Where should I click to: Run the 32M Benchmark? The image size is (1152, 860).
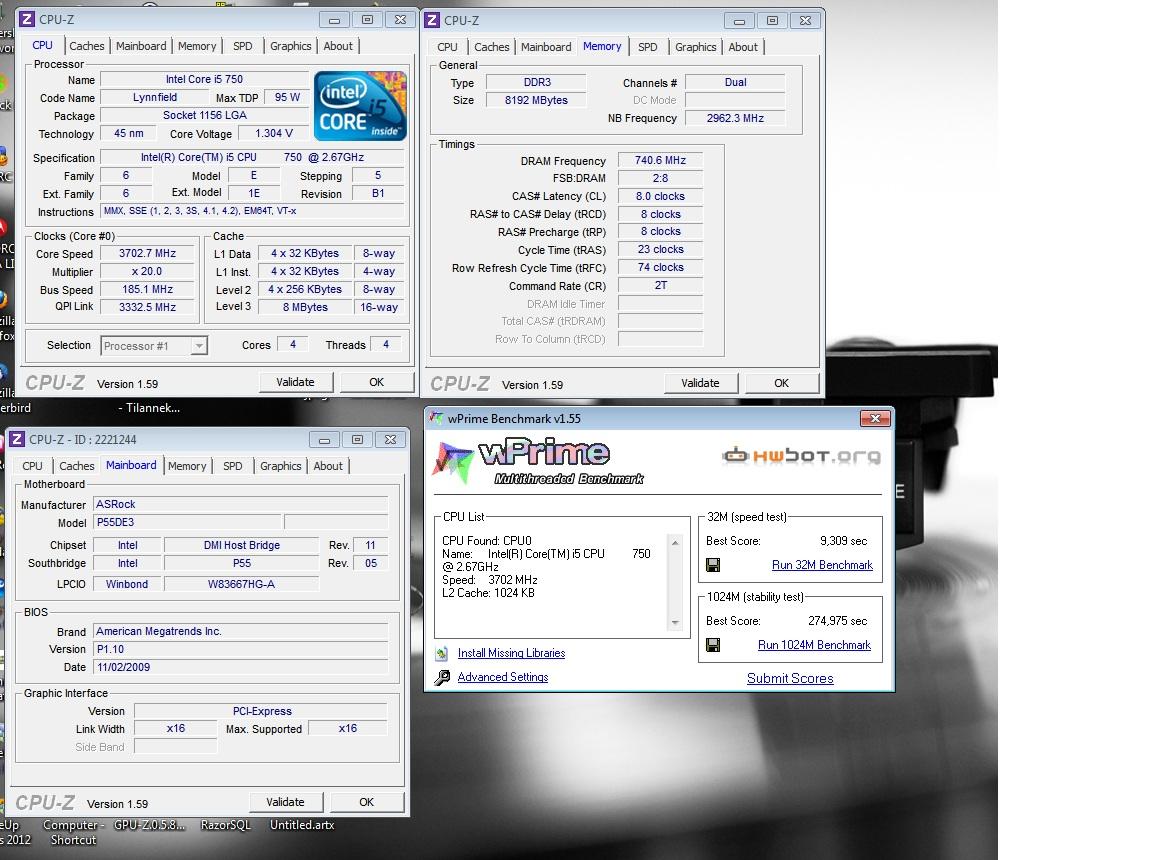(x=822, y=565)
